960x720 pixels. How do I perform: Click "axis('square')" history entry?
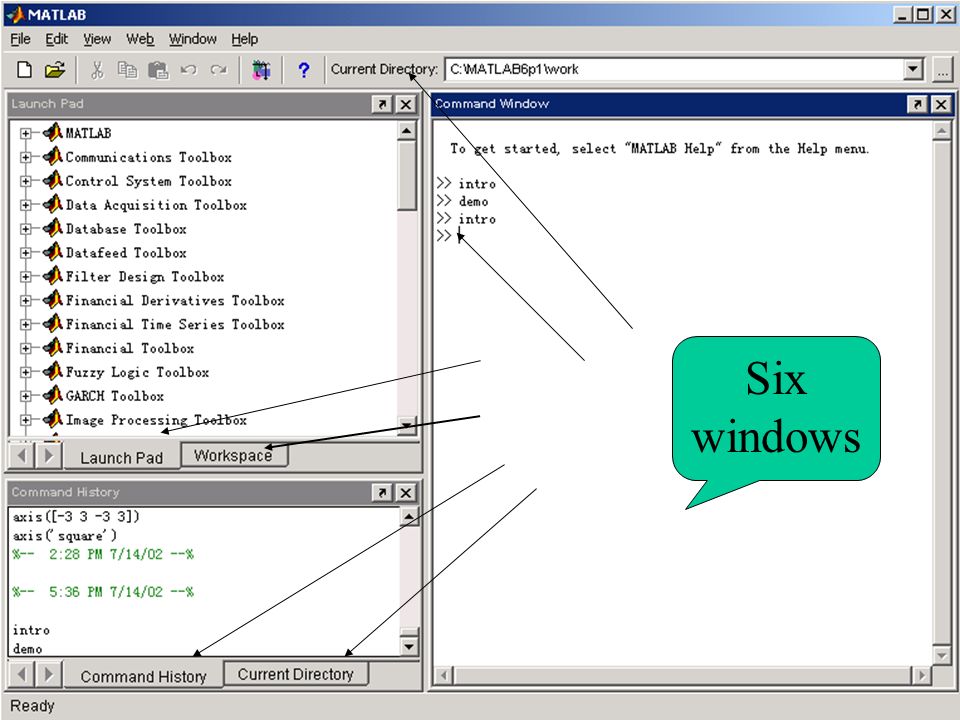tap(64, 535)
